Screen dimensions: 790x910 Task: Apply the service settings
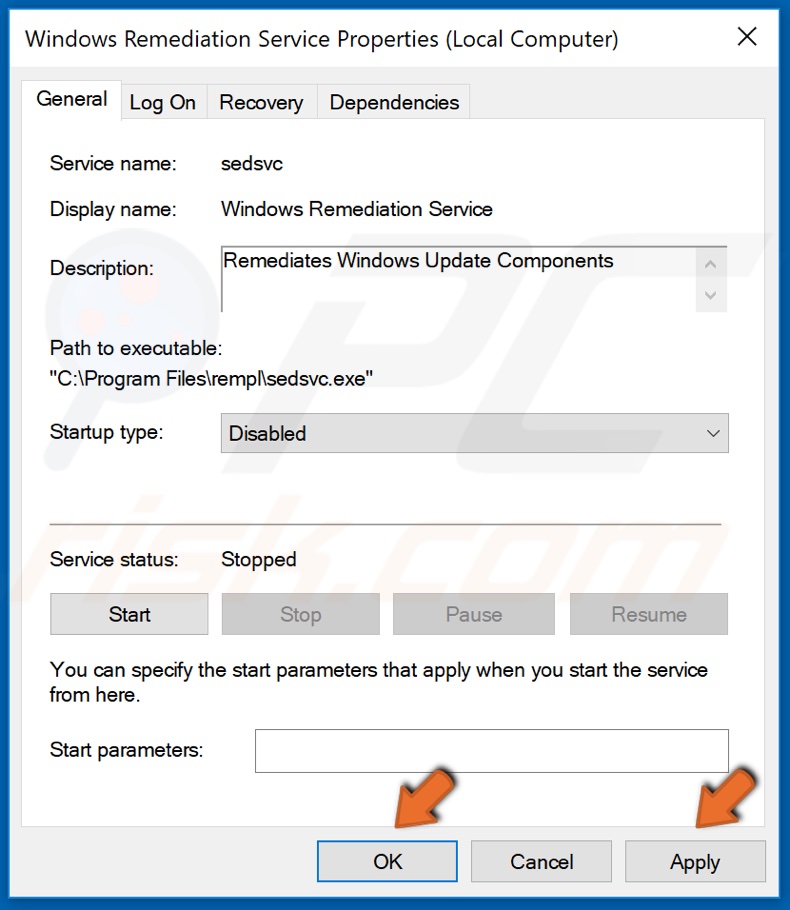695,862
